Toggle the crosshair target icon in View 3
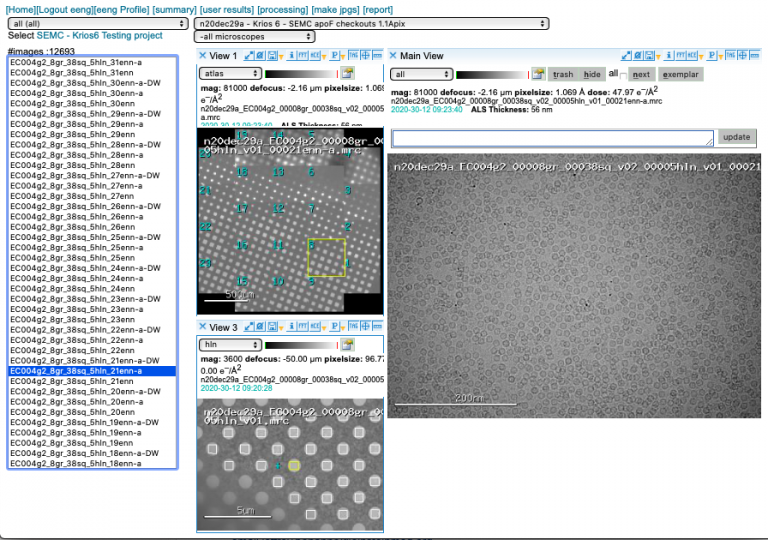This screenshot has width=768, height=540. (x=365, y=326)
